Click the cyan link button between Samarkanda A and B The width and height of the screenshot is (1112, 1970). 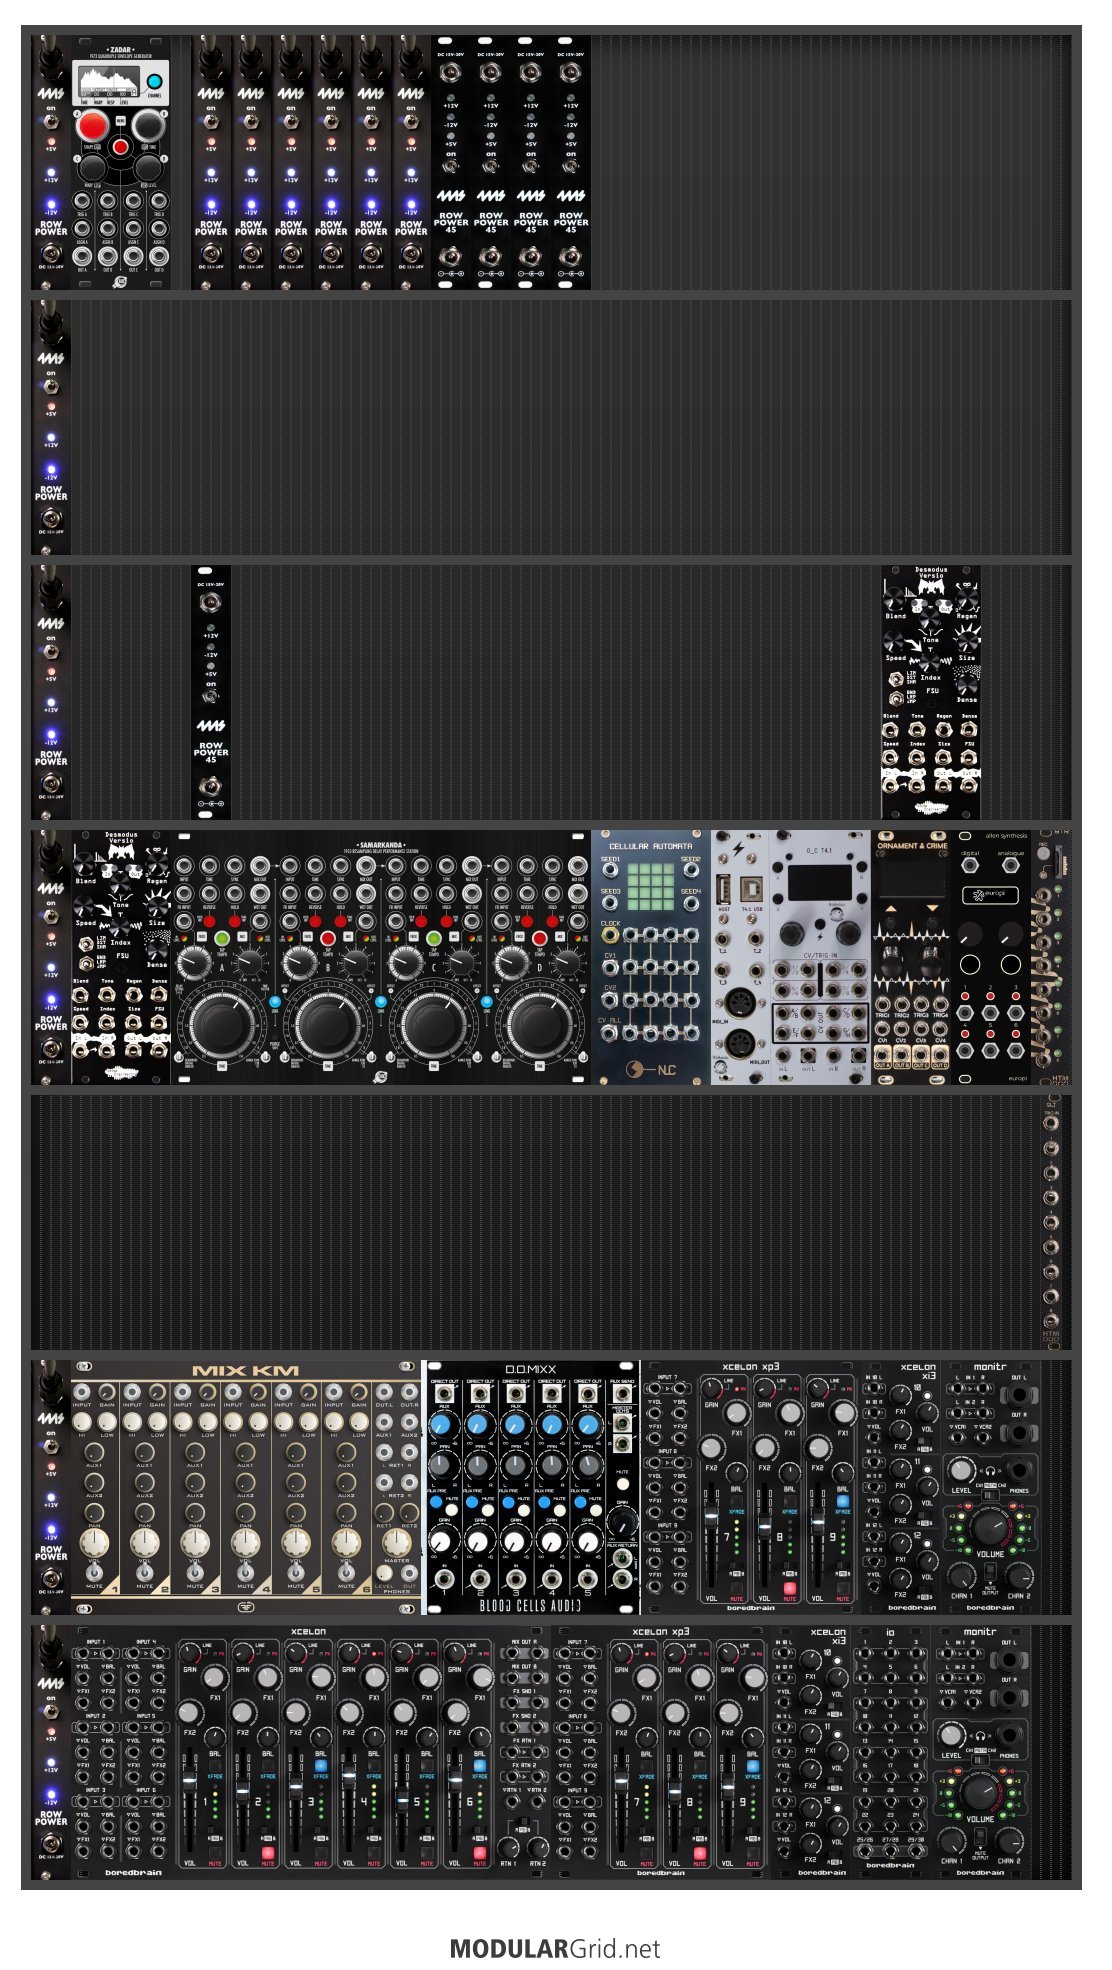point(275,1001)
